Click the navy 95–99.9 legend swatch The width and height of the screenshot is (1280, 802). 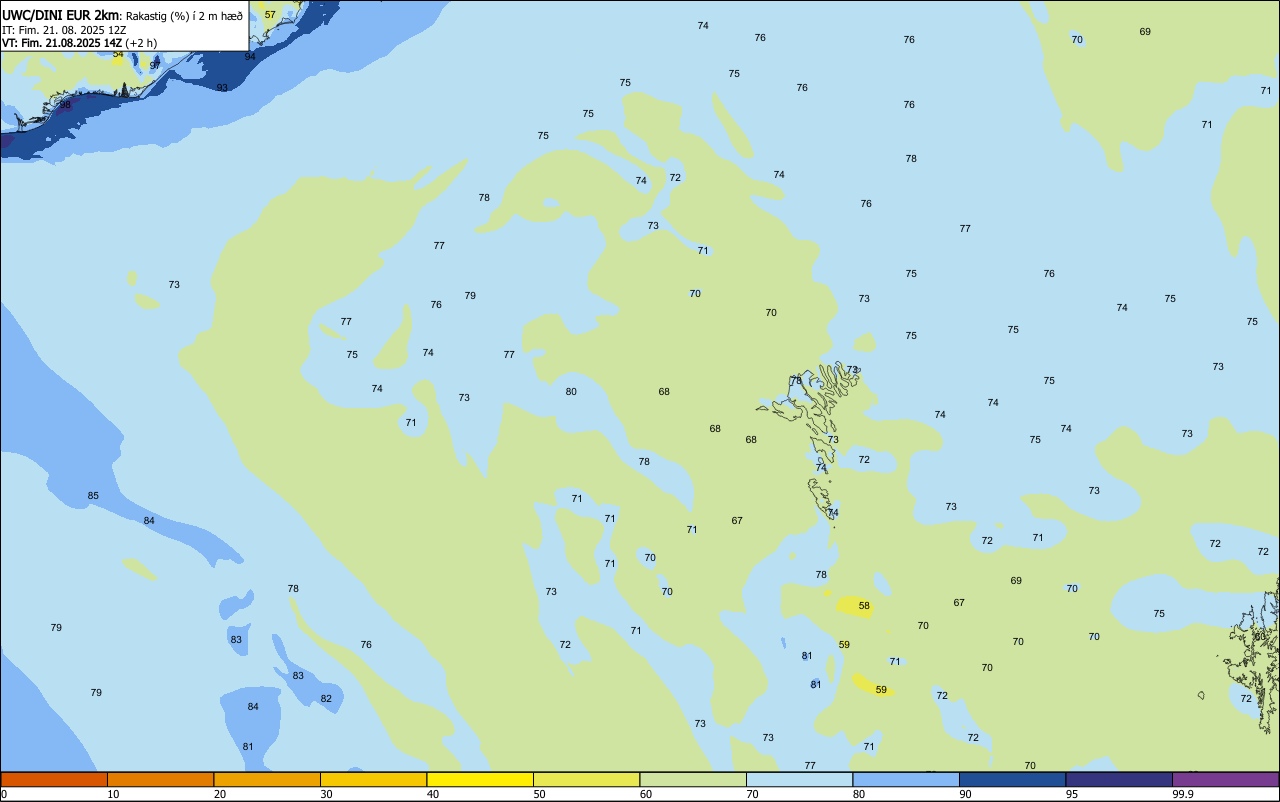(1119, 779)
